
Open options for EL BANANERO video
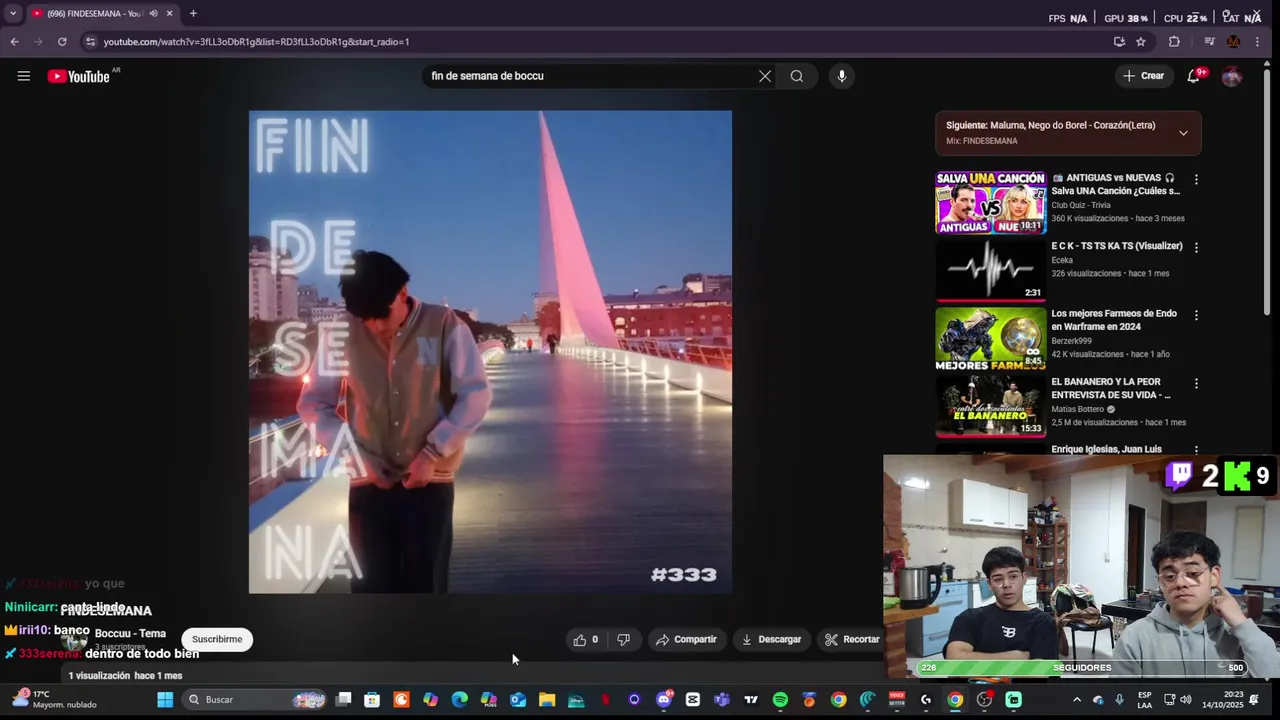tap(1196, 383)
